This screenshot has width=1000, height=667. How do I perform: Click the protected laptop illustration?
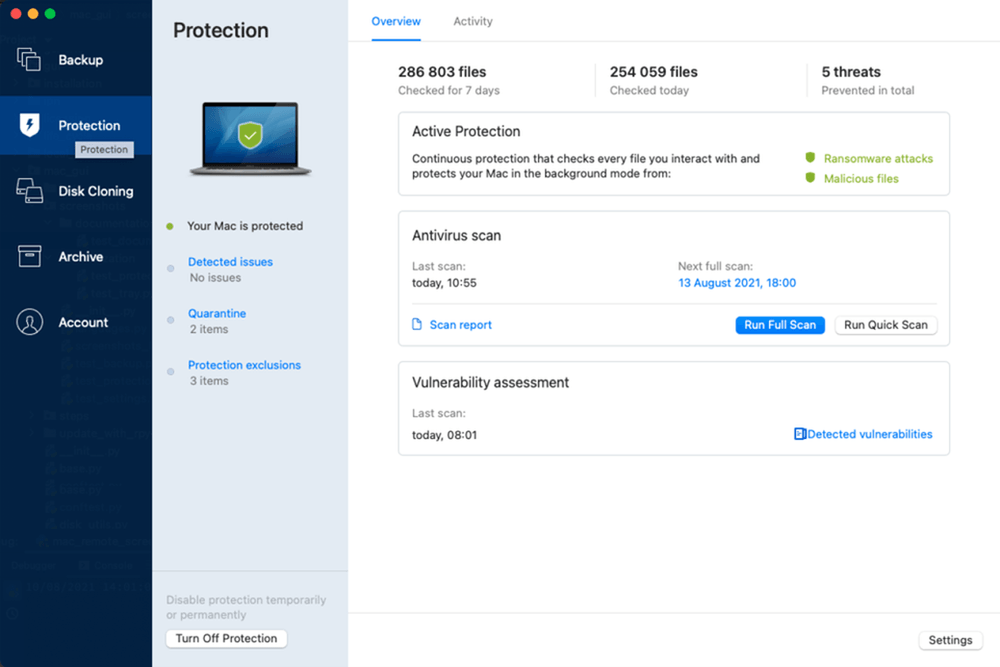pyautogui.click(x=250, y=138)
